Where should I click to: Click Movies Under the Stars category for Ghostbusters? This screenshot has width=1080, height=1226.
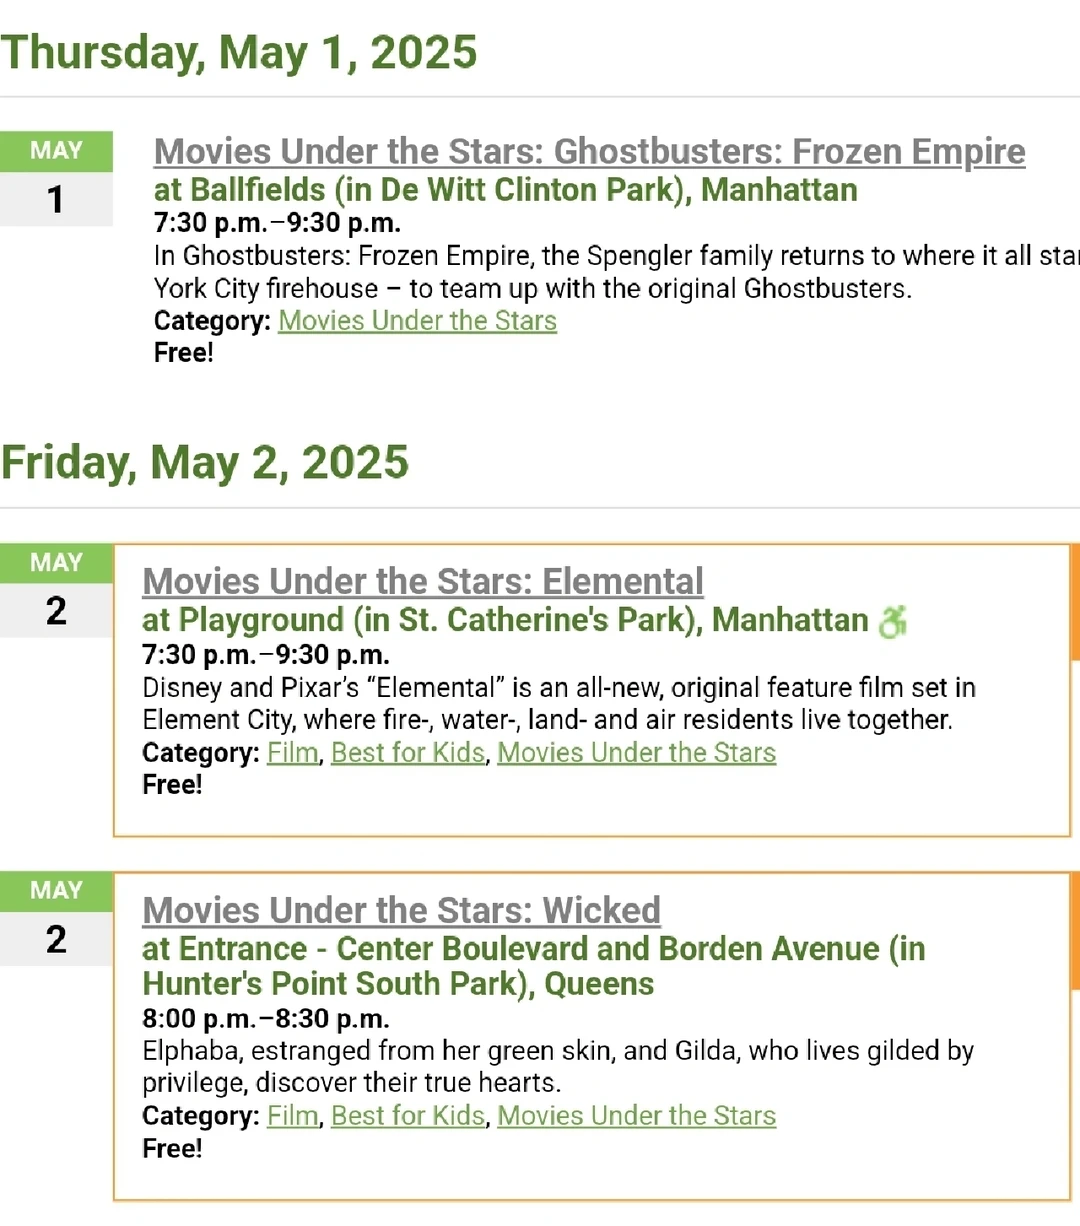pos(417,321)
